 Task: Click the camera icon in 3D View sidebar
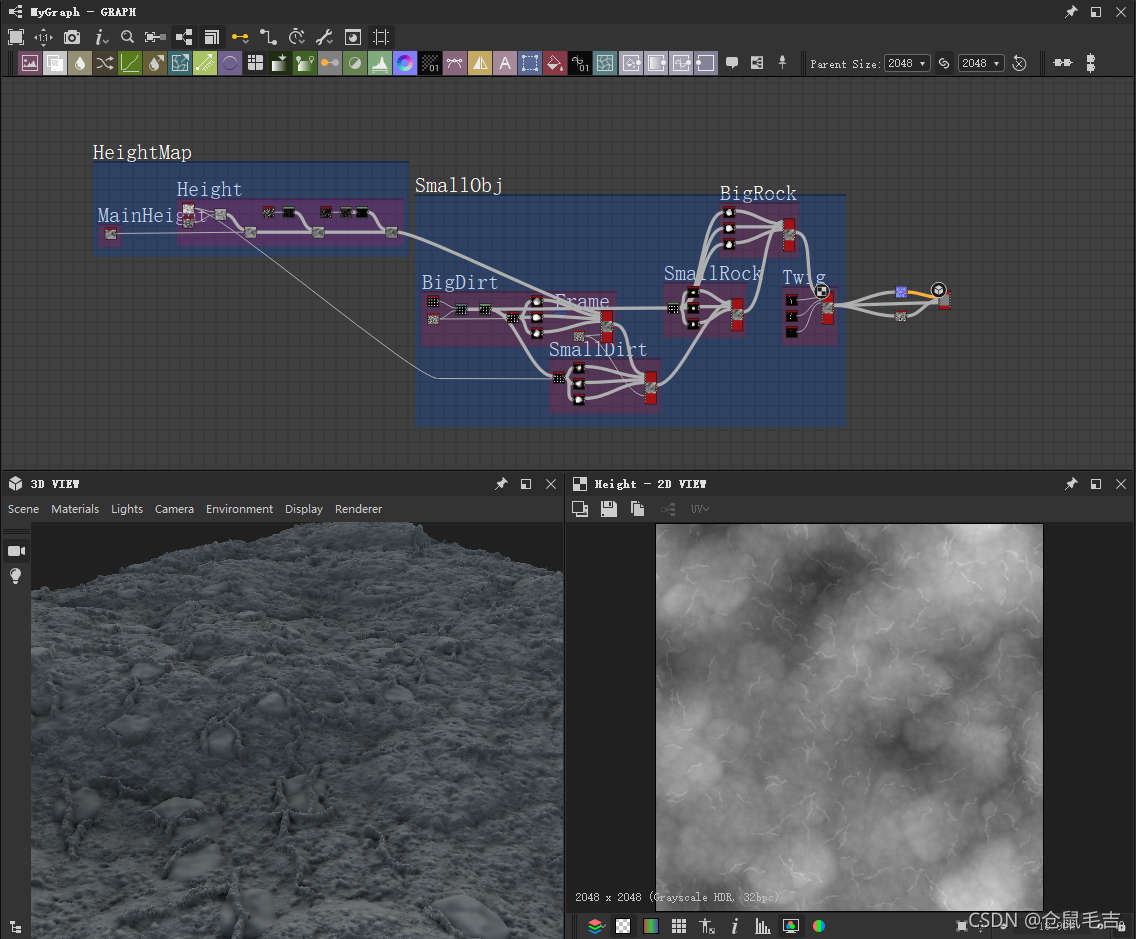click(x=16, y=551)
